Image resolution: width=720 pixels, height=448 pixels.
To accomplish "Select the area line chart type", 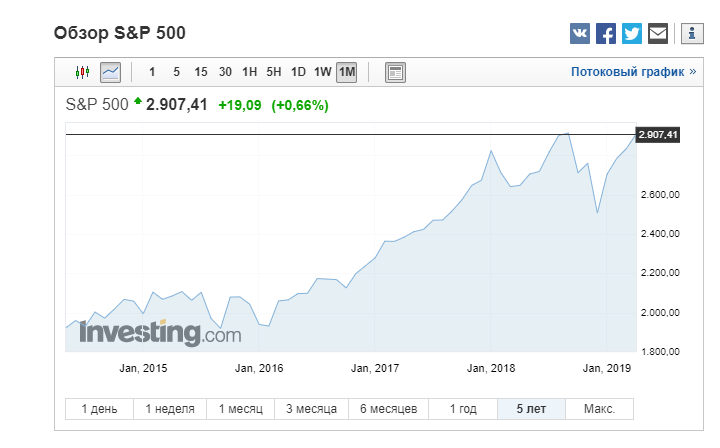I will click(110, 72).
